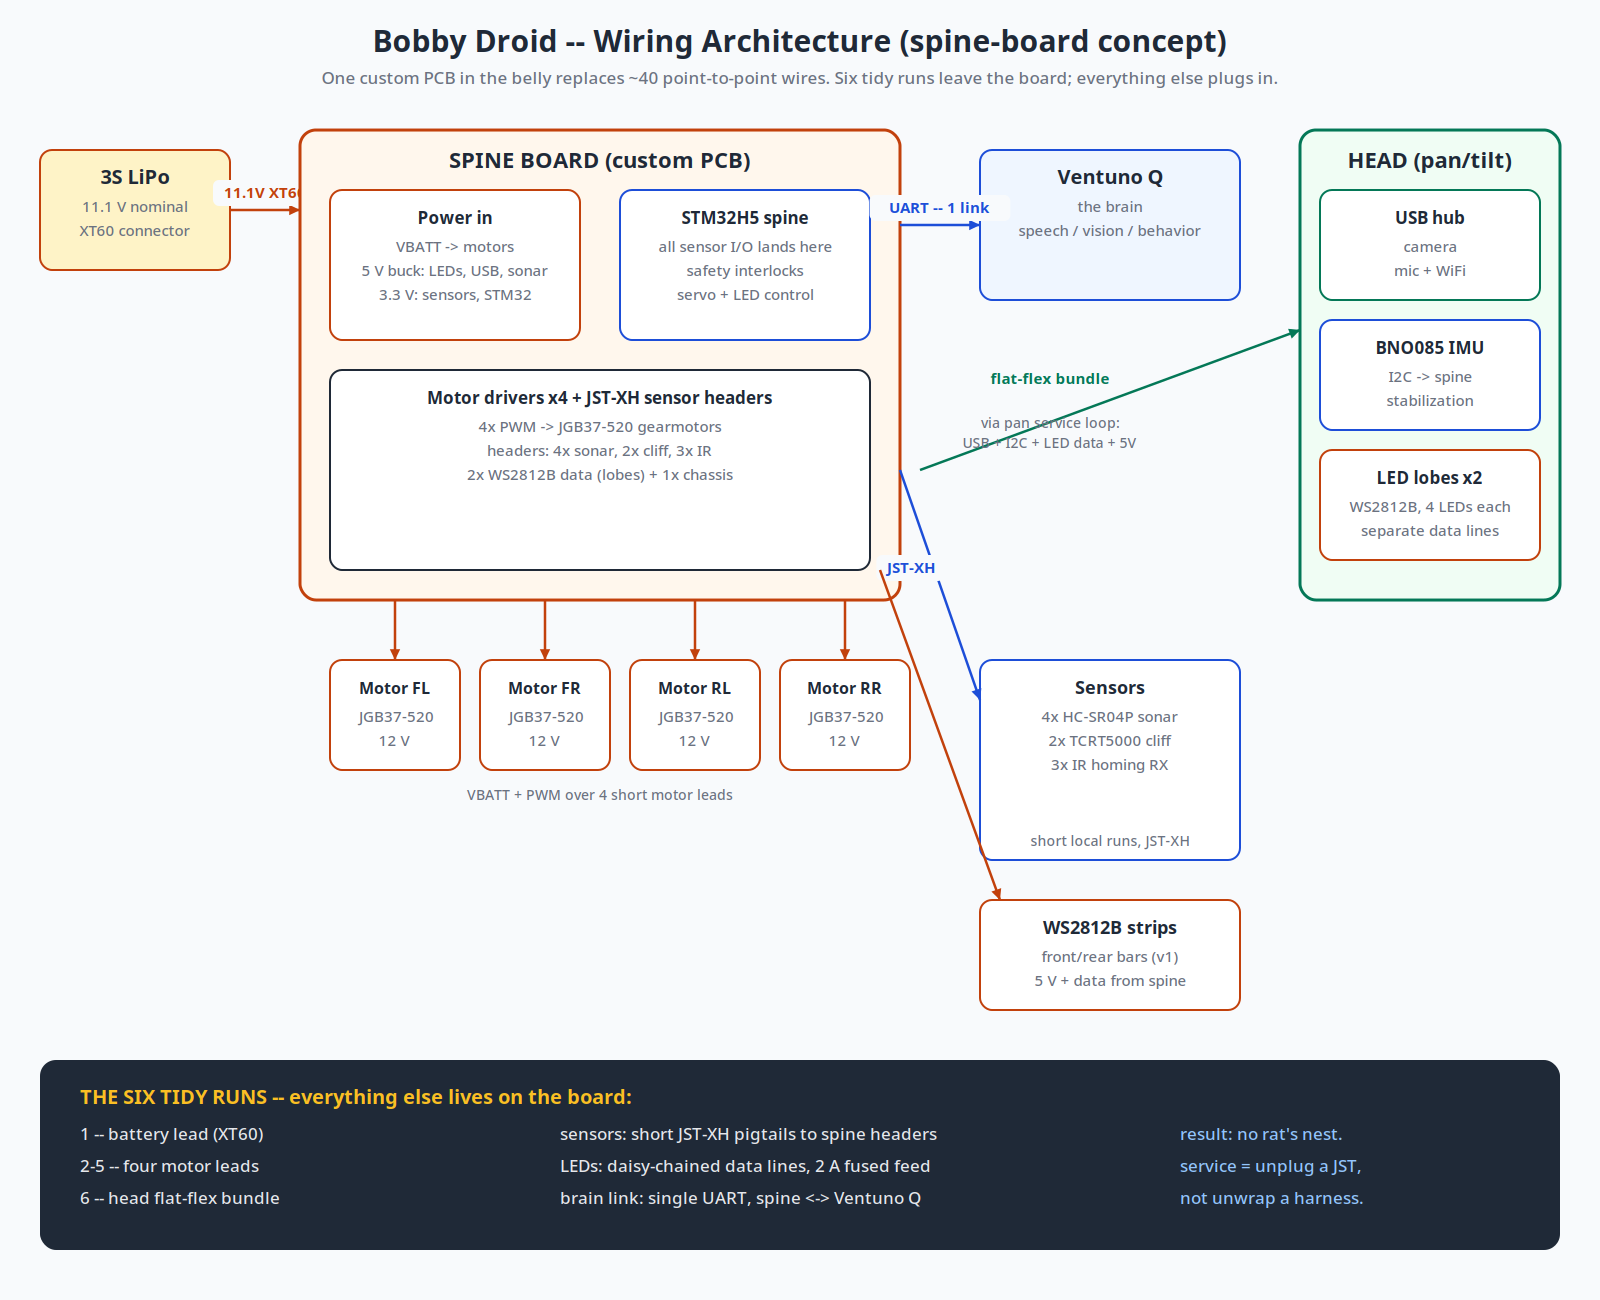Click 'VBATT + PWM over 4 short motor leads'
This screenshot has height=1300, width=1600.
(x=600, y=795)
